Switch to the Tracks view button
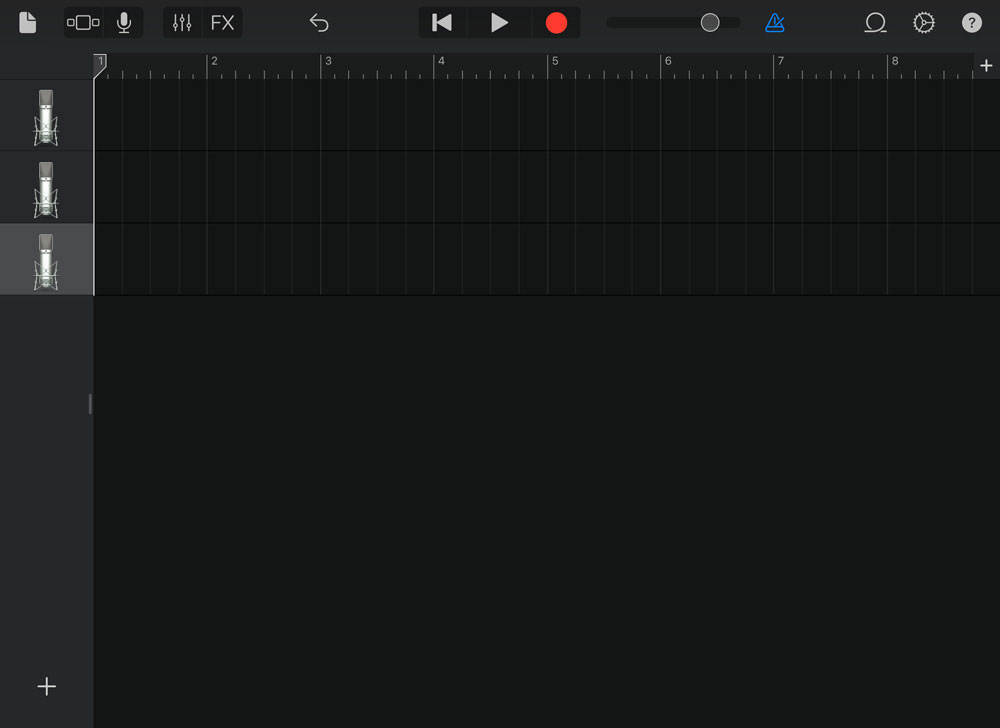1000x728 pixels. pyautogui.click(x=83, y=23)
